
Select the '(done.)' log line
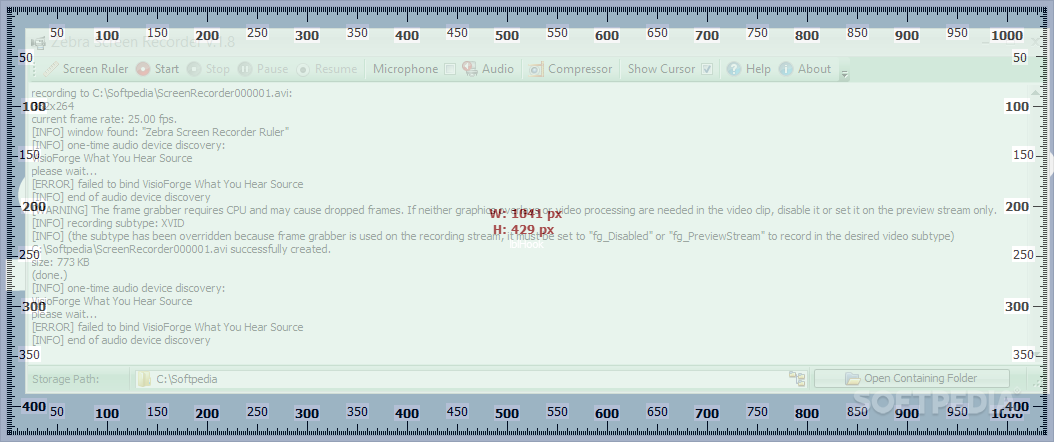50,275
